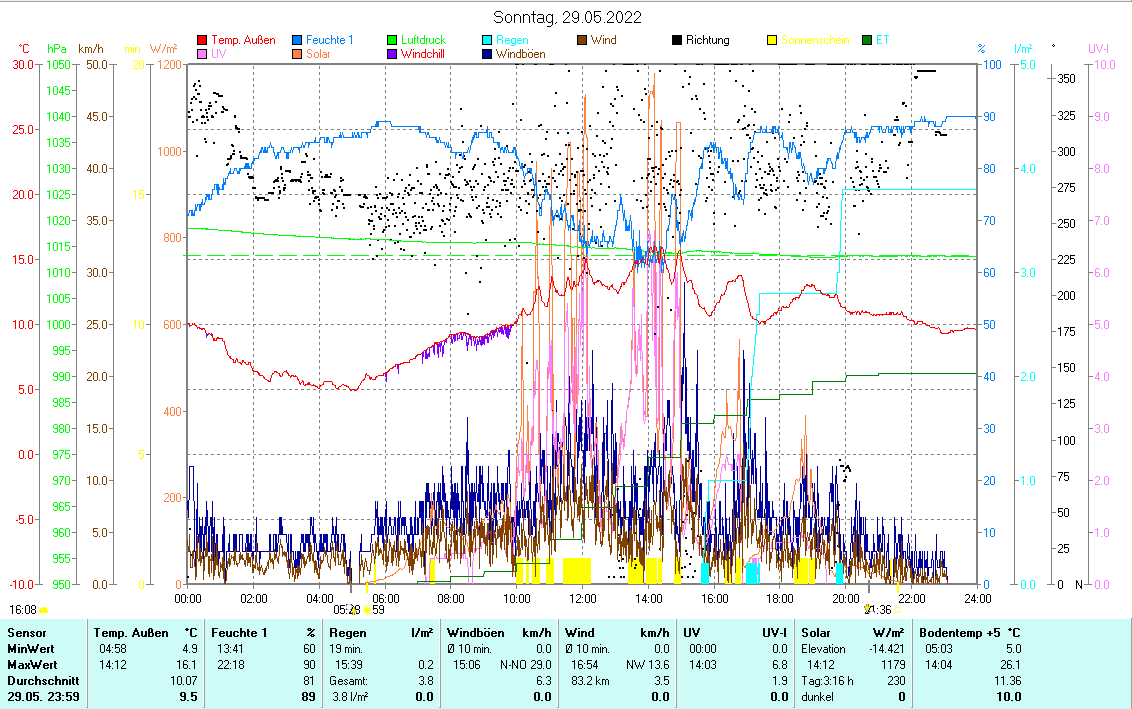
Task: Click the dark green ET legend swatch
Action: (867, 40)
